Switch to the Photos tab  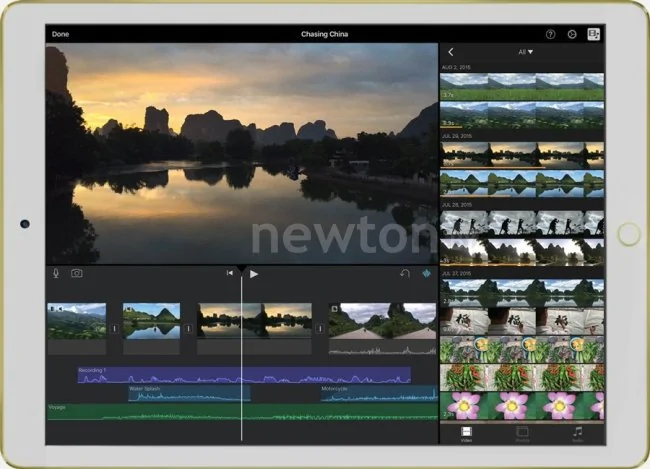click(x=522, y=434)
